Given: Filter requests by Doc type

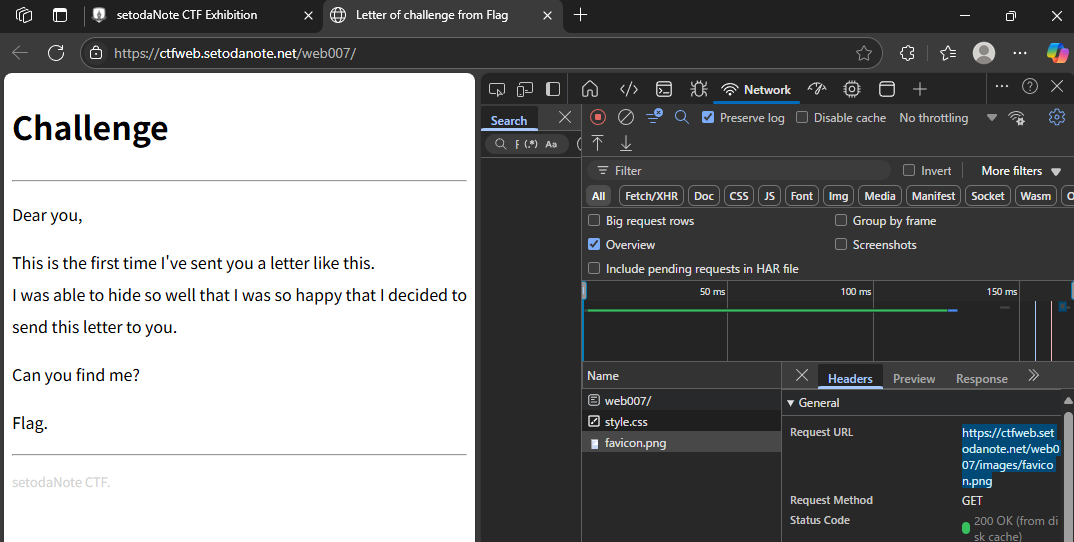Looking at the screenshot, I should [x=703, y=196].
